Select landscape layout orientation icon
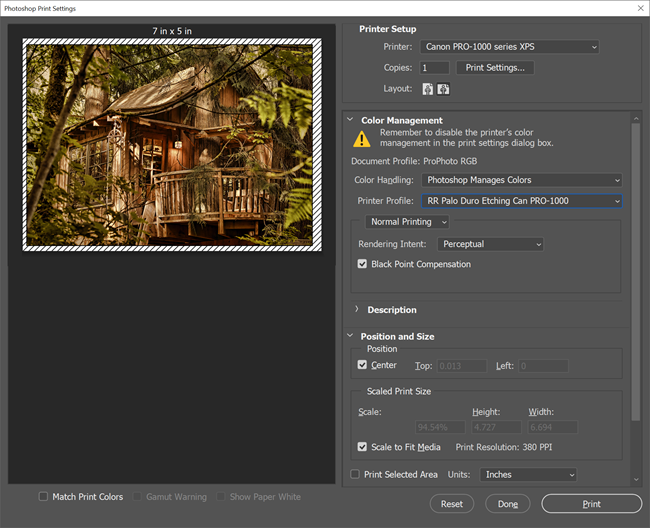 [443, 88]
